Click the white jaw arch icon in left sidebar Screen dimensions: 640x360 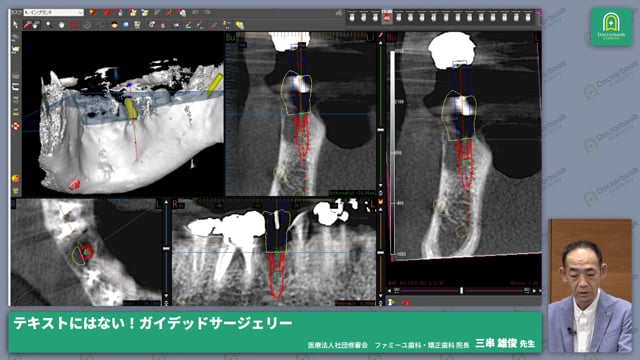[x=16, y=87]
